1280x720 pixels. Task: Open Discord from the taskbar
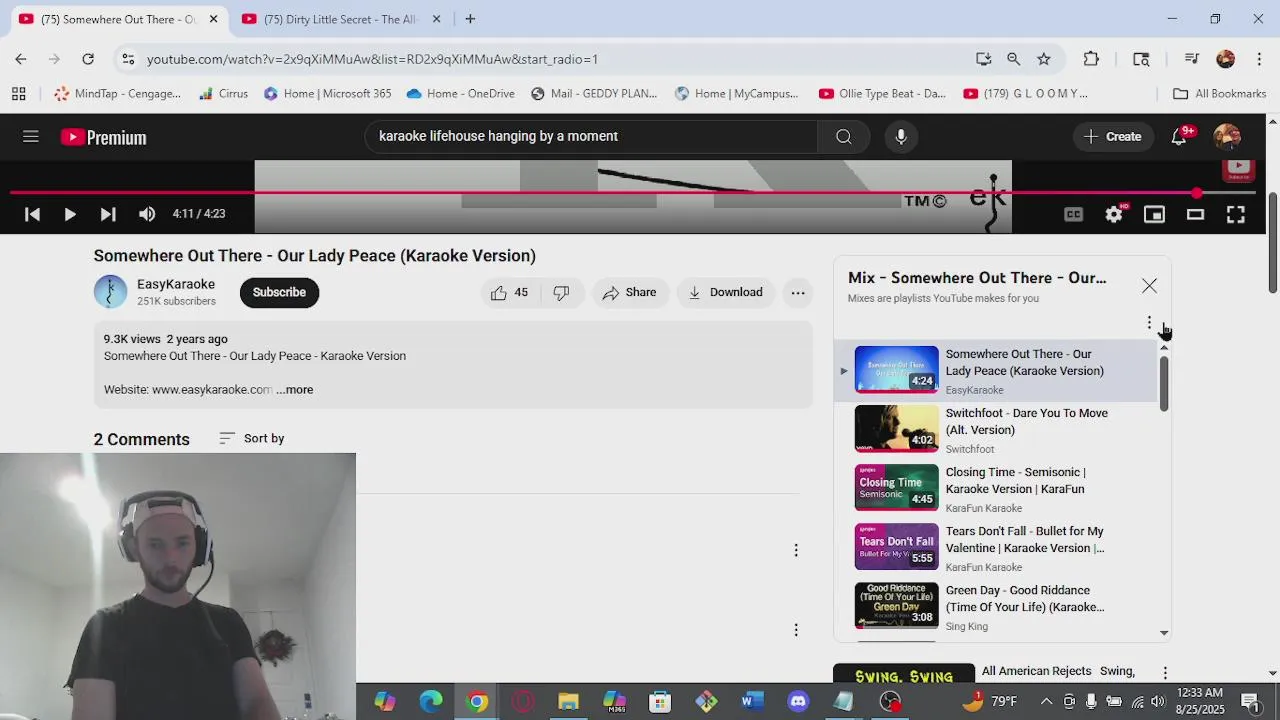(798, 701)
